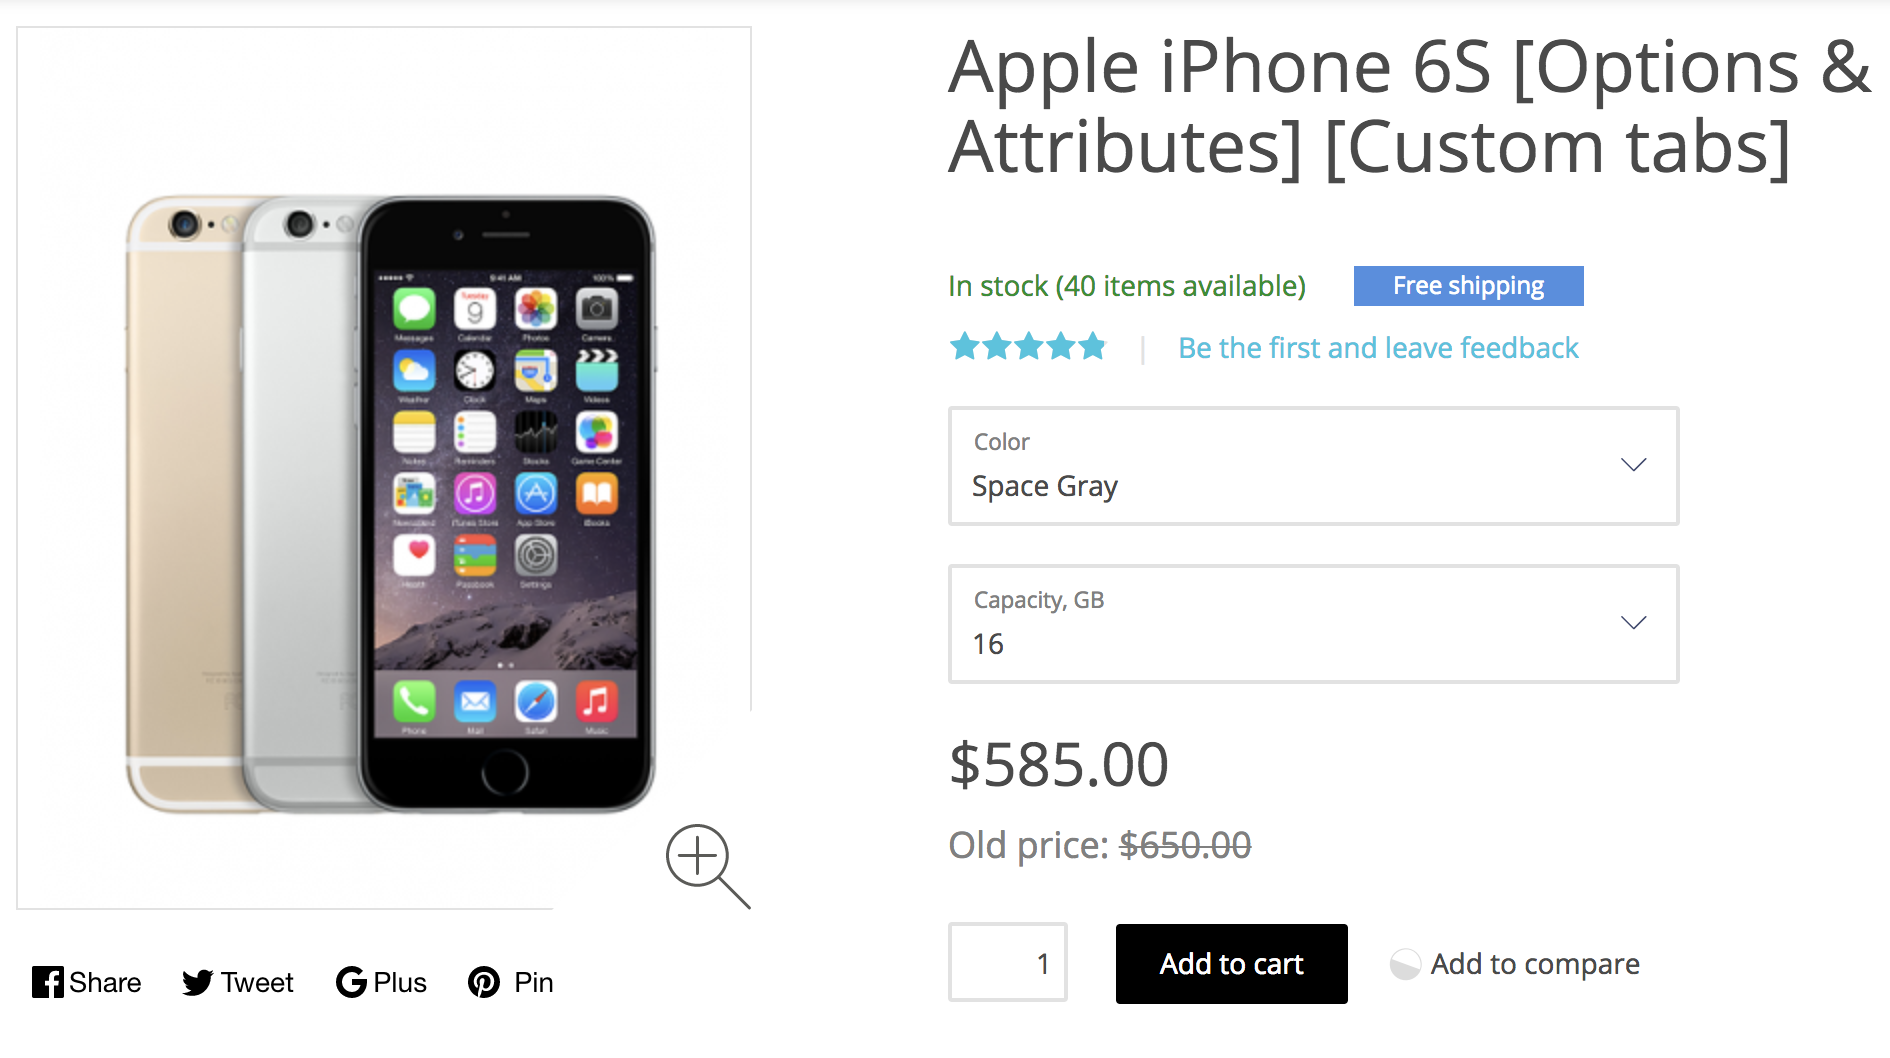Click the Pinterest Pin icon
Viewport: 1890px width, 1058px height.
click(x=484, y=982)
